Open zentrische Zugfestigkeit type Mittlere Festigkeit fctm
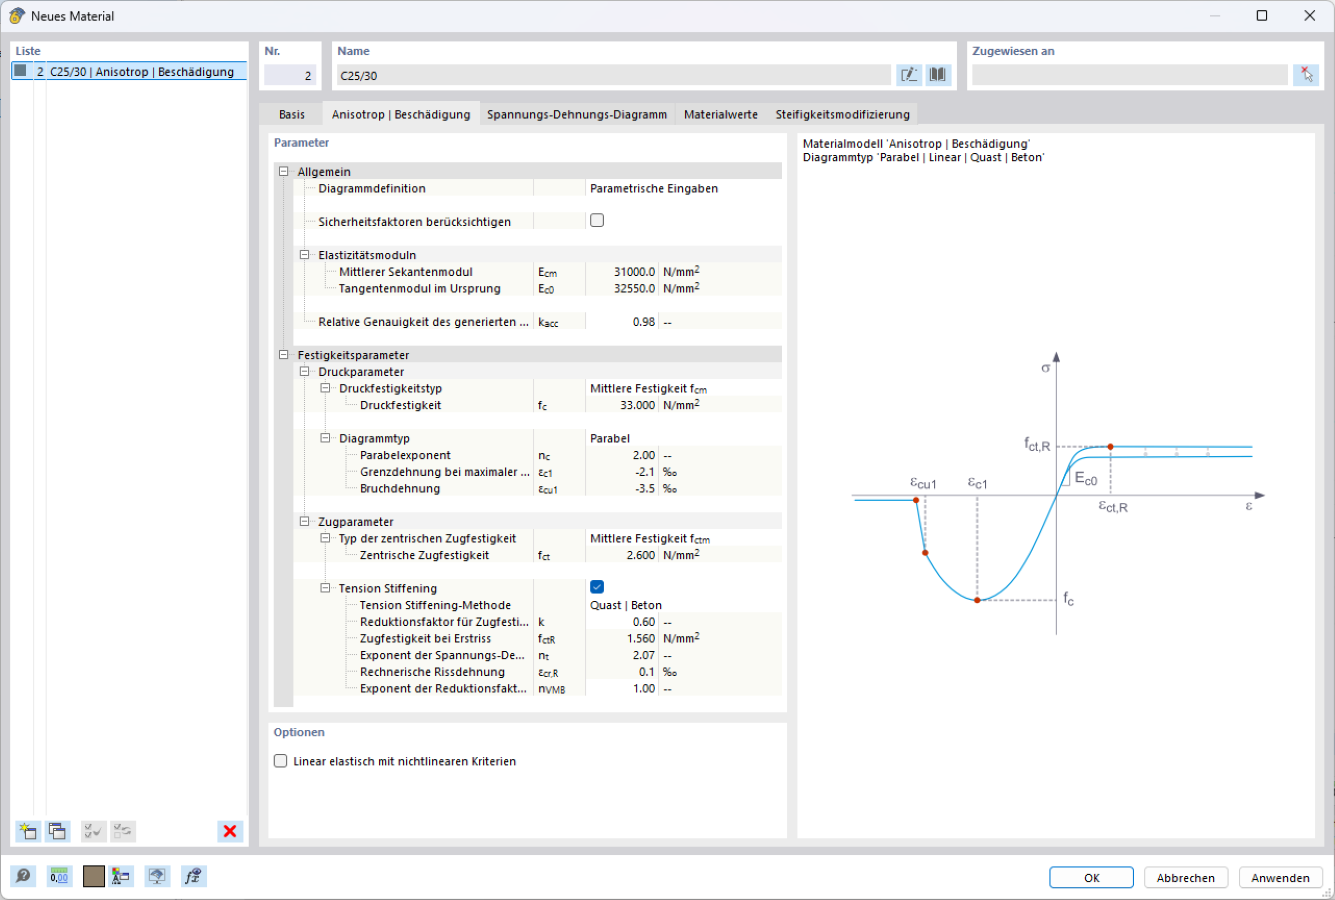This screenshot has width=1335, height=900. click(x=684, y=538)
